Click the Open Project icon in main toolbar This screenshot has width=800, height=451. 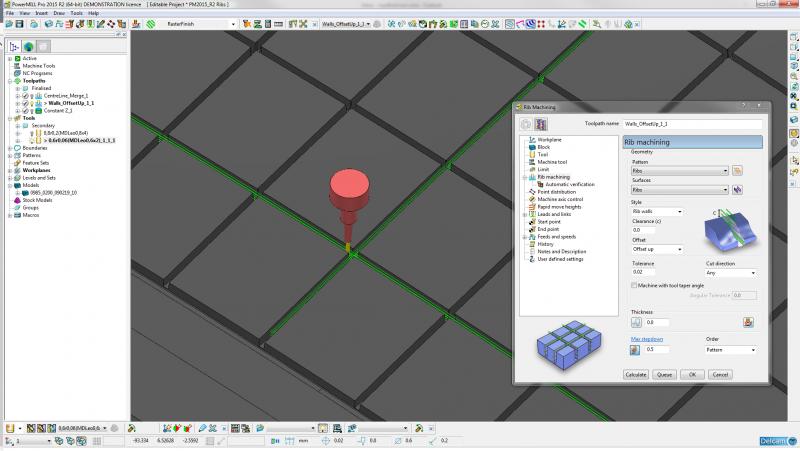click(x=9, y=24)
